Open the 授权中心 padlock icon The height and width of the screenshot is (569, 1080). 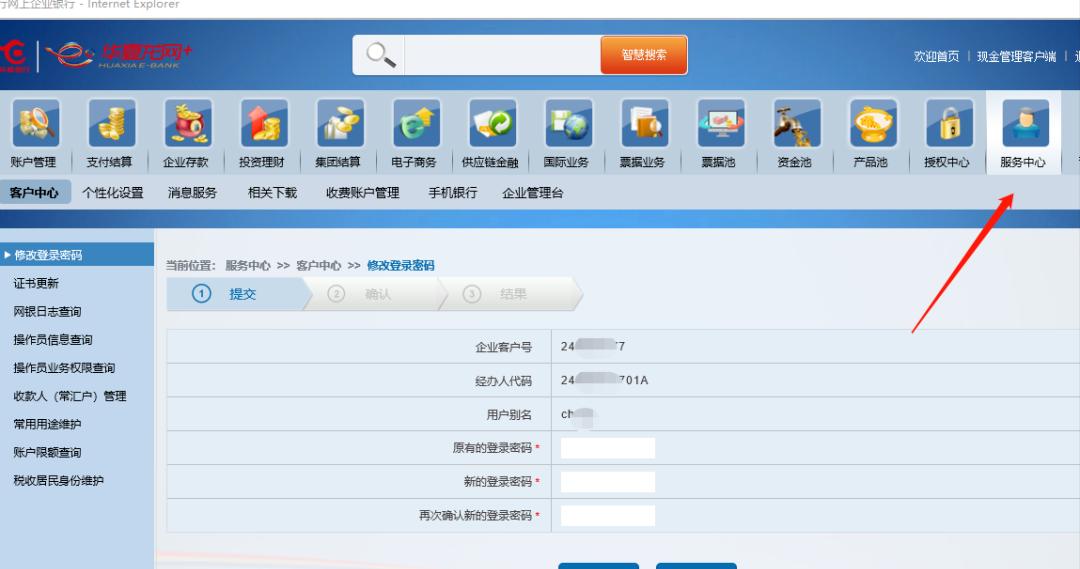(950, 123)
